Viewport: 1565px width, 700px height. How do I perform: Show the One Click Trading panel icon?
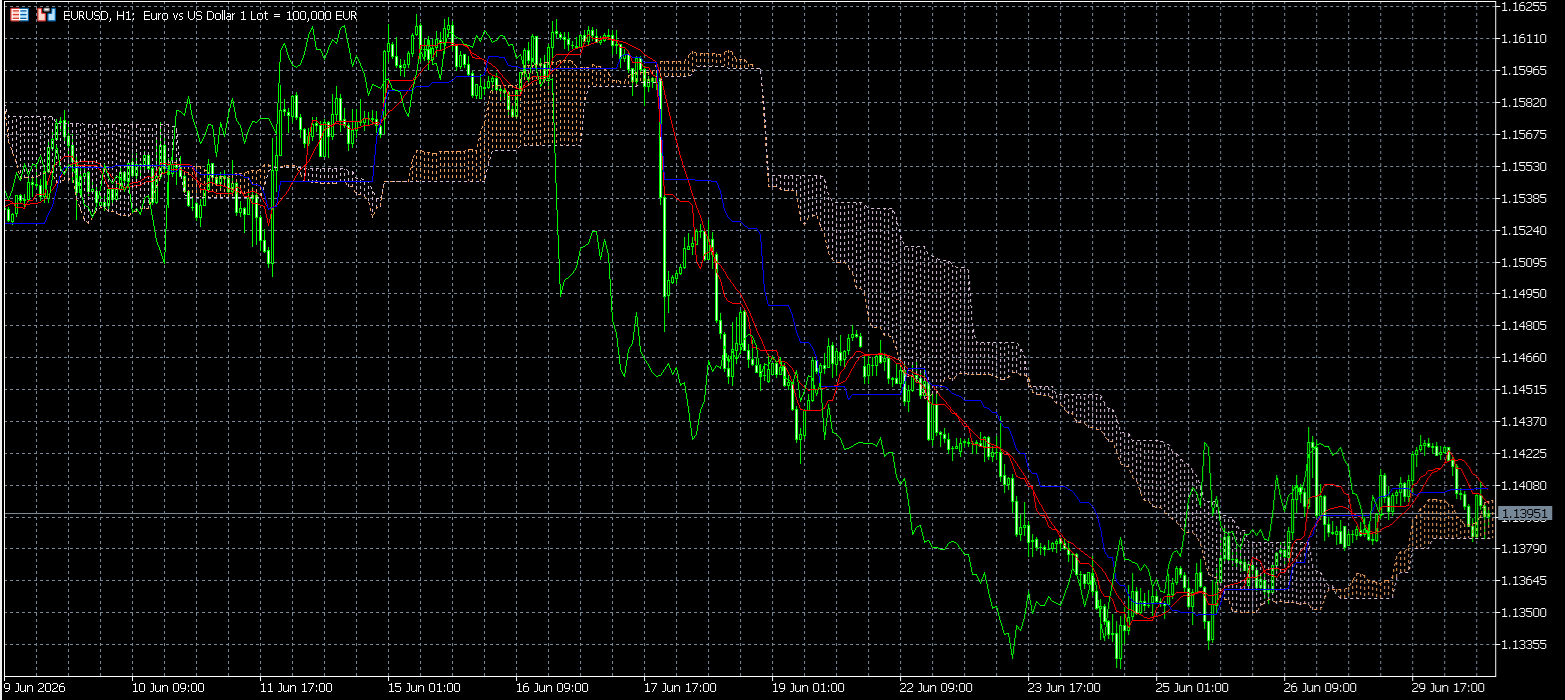[46, 15]
